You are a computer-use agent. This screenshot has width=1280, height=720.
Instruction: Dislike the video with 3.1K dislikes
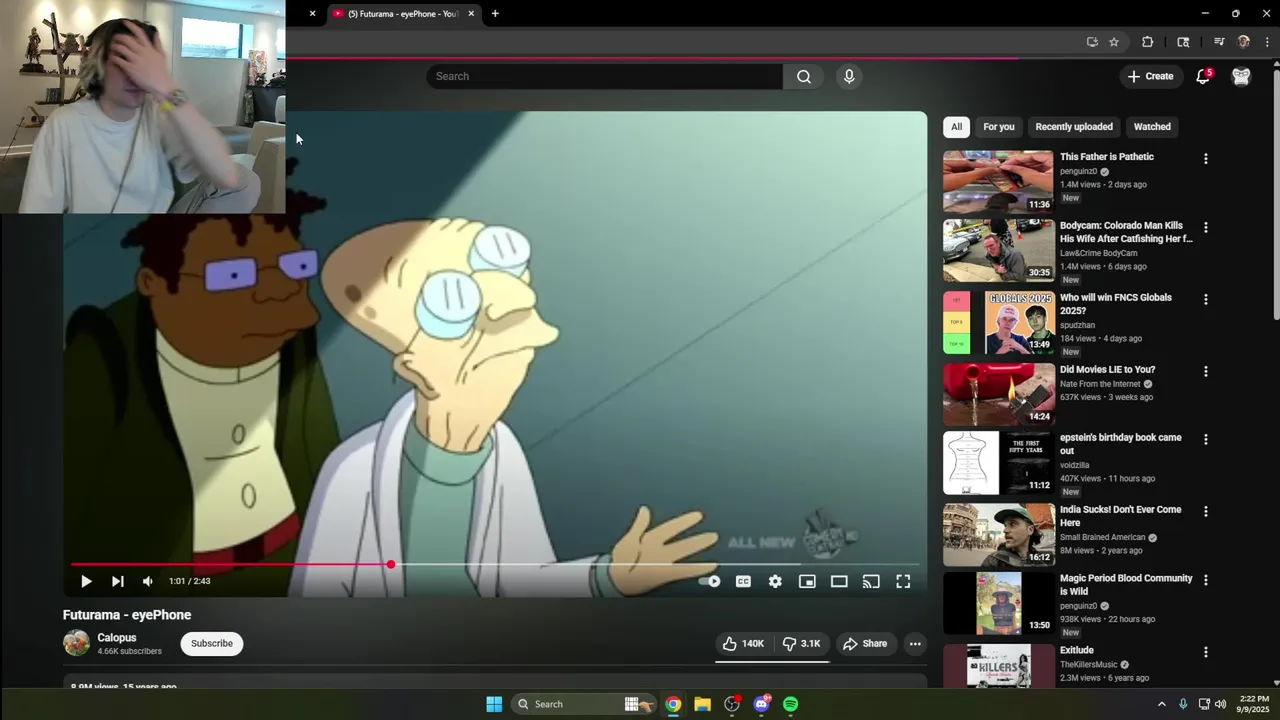click(x=801, y=643)
